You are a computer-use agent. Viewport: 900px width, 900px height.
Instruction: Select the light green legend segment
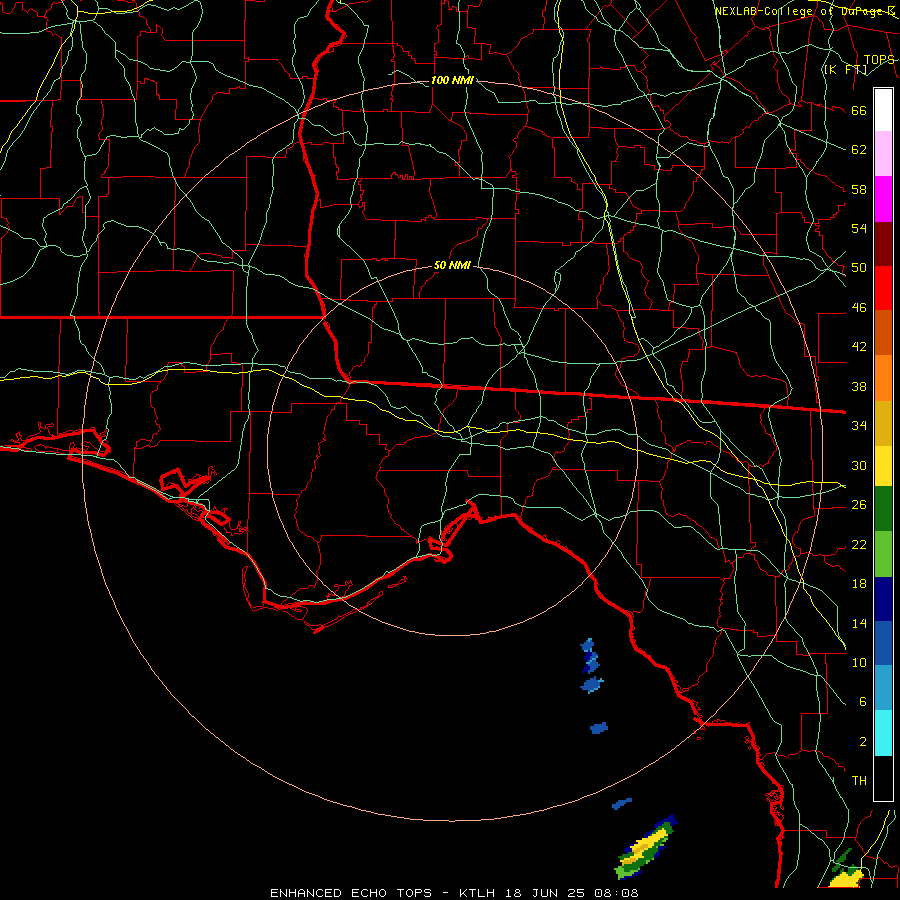coord(883,554)
